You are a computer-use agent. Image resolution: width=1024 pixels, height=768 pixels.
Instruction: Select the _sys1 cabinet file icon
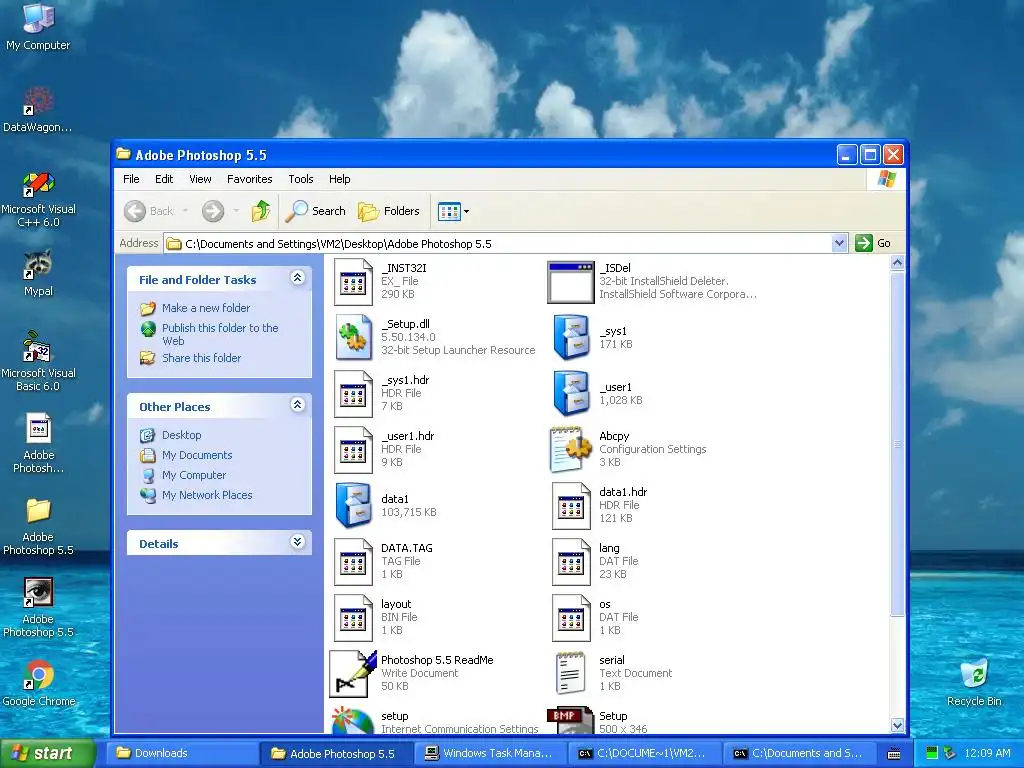(571, 338)
